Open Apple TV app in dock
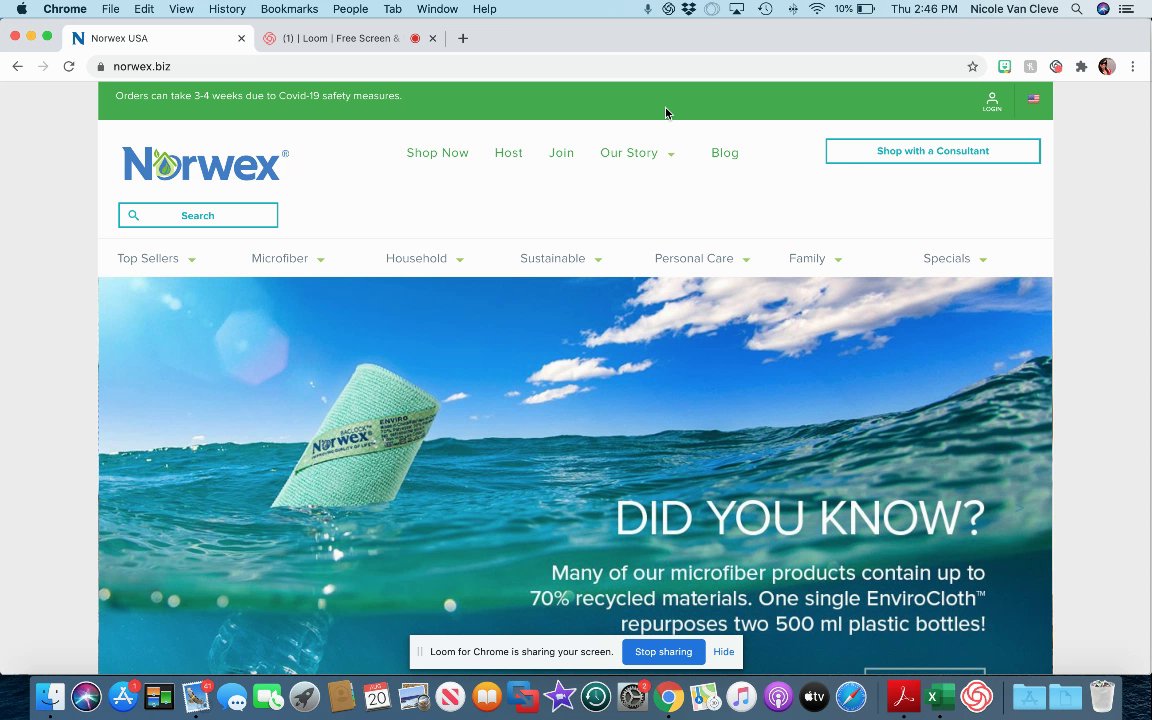The height and width of the screenshot is (720, 1152). (x=814, y=696)
